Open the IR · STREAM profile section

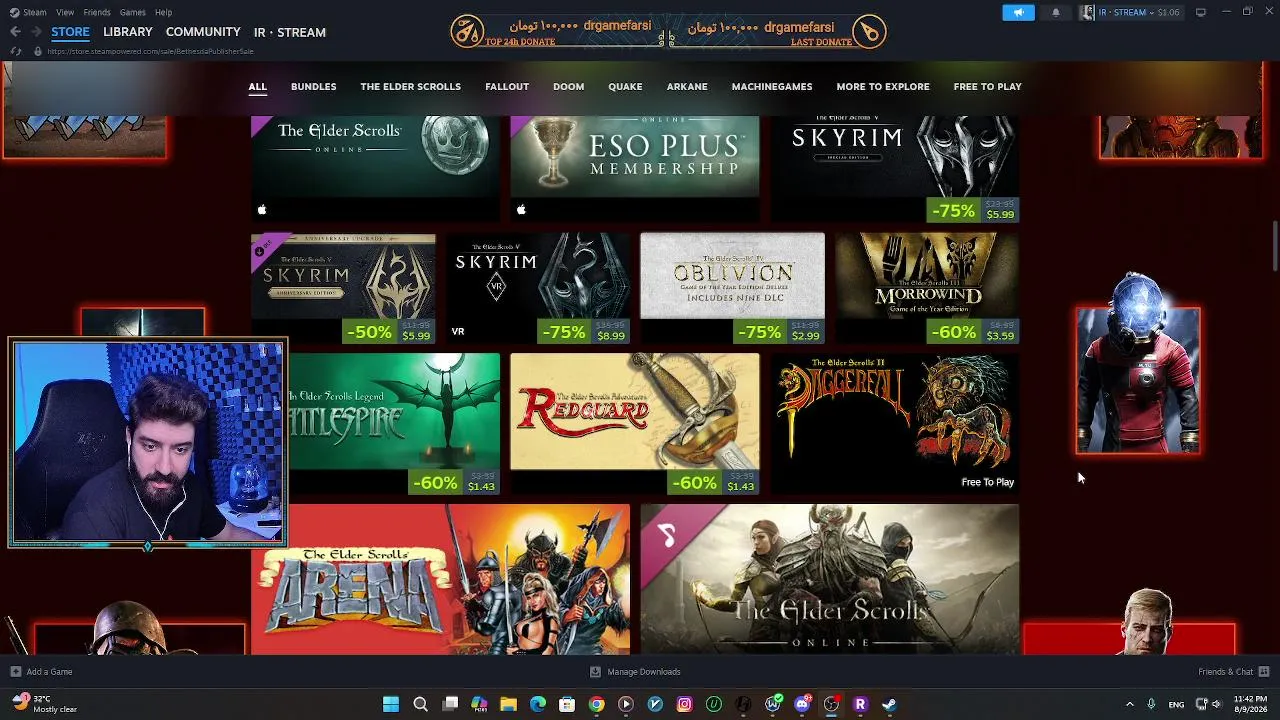[290, 32]
